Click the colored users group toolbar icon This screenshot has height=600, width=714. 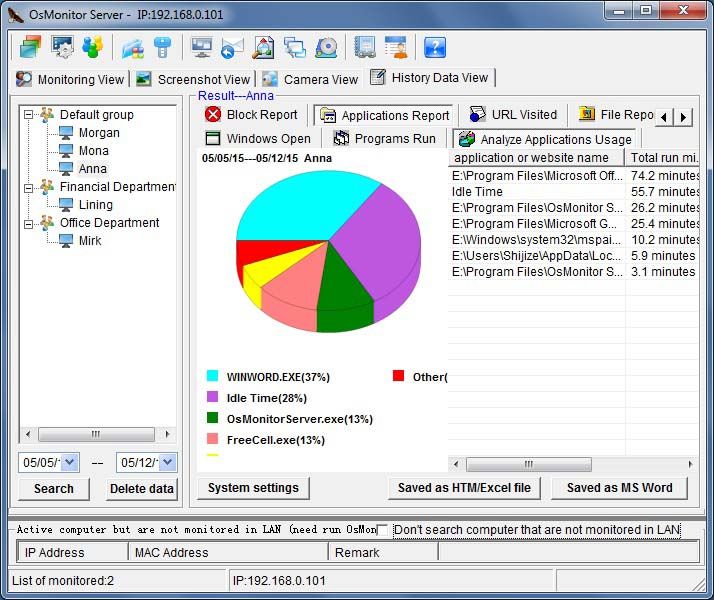pos(92,47)
